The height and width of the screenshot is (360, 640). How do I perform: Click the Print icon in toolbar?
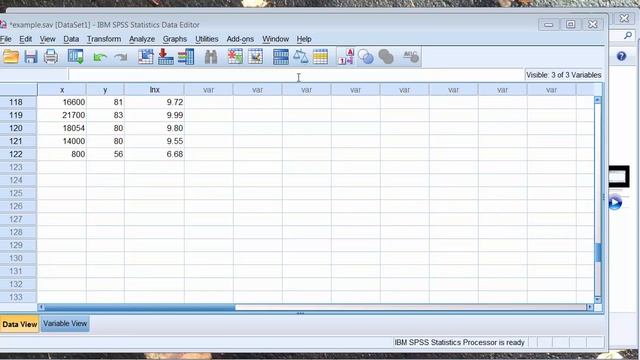(x=51, y=57)
